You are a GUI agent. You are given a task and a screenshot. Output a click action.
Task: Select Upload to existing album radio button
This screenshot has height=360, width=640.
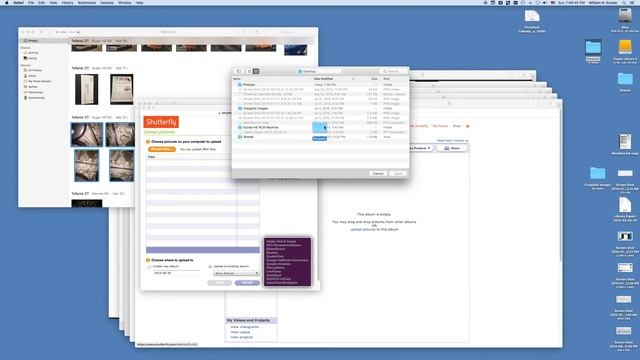pos(210,267)
